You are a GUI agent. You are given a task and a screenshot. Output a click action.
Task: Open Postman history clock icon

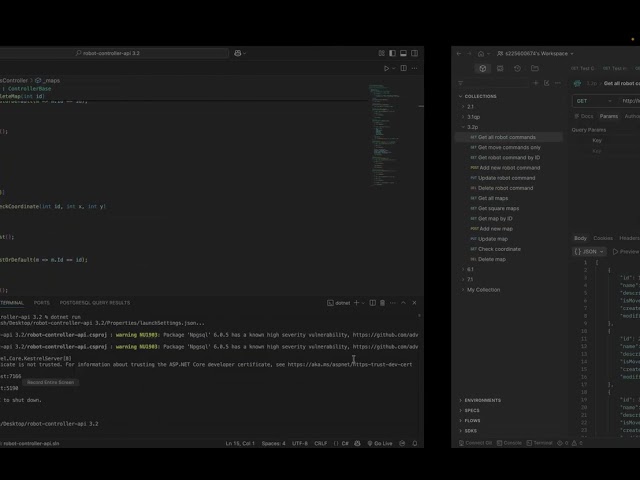[x=517, y=68]
